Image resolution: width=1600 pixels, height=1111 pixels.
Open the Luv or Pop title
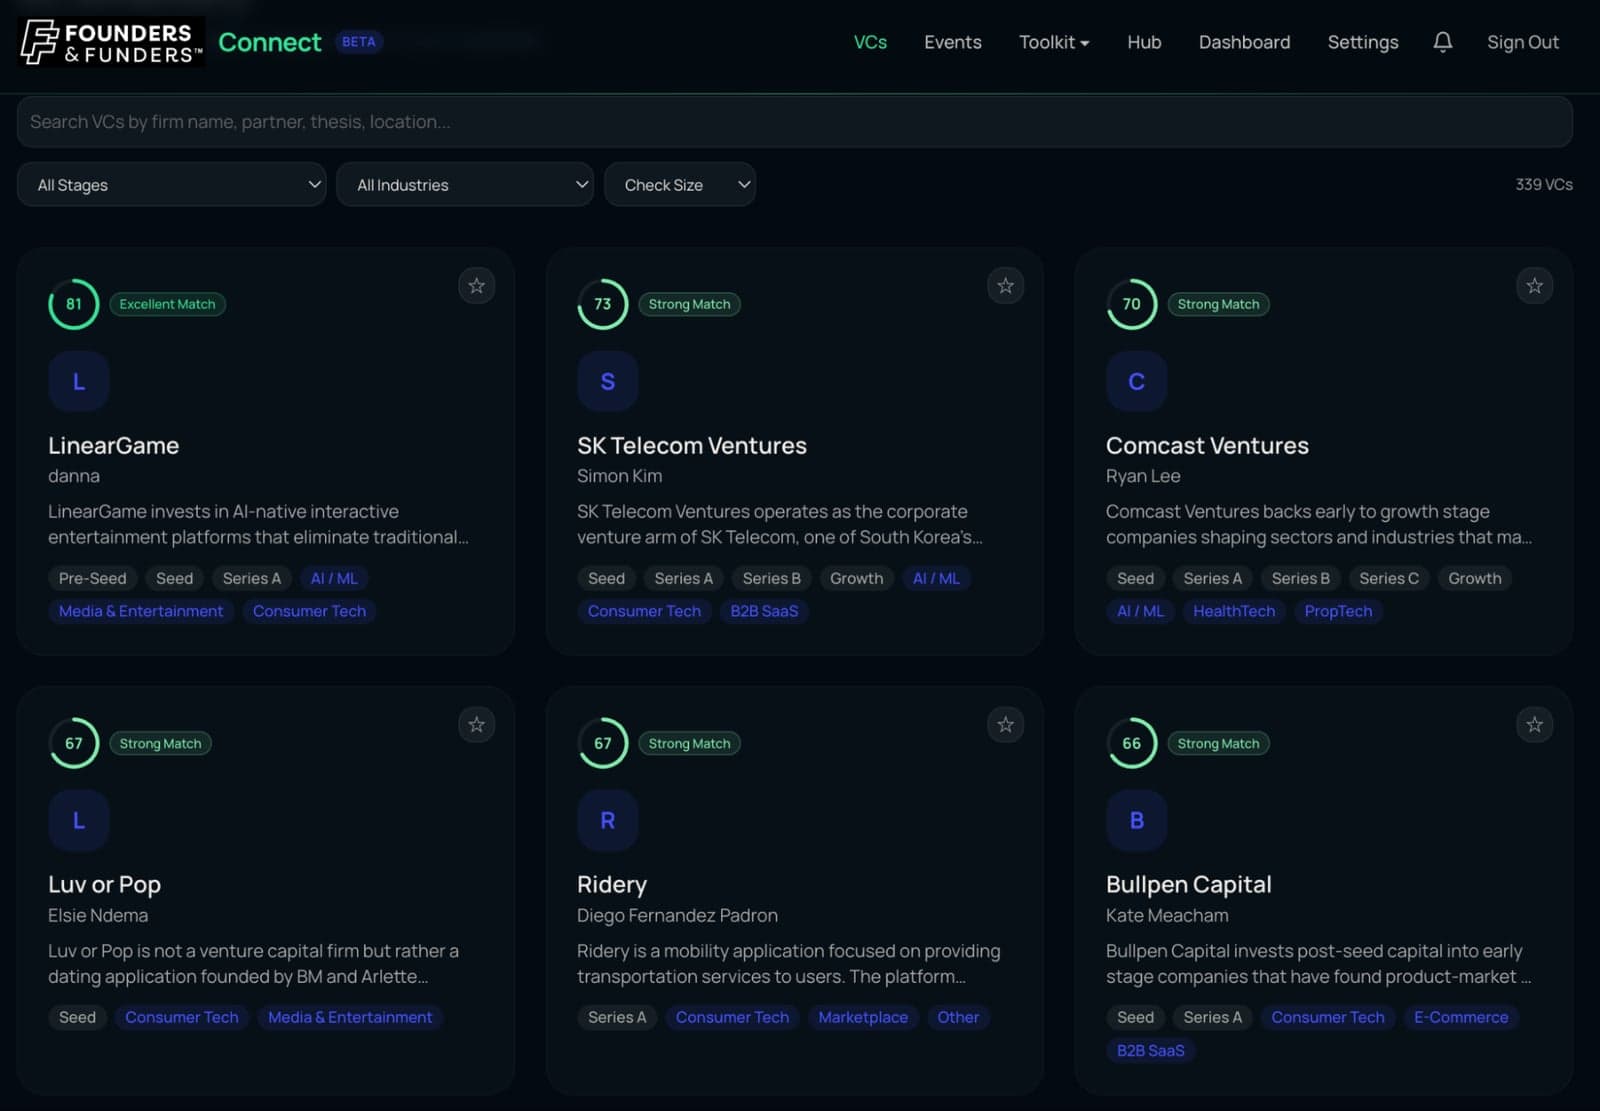point(105,885)
